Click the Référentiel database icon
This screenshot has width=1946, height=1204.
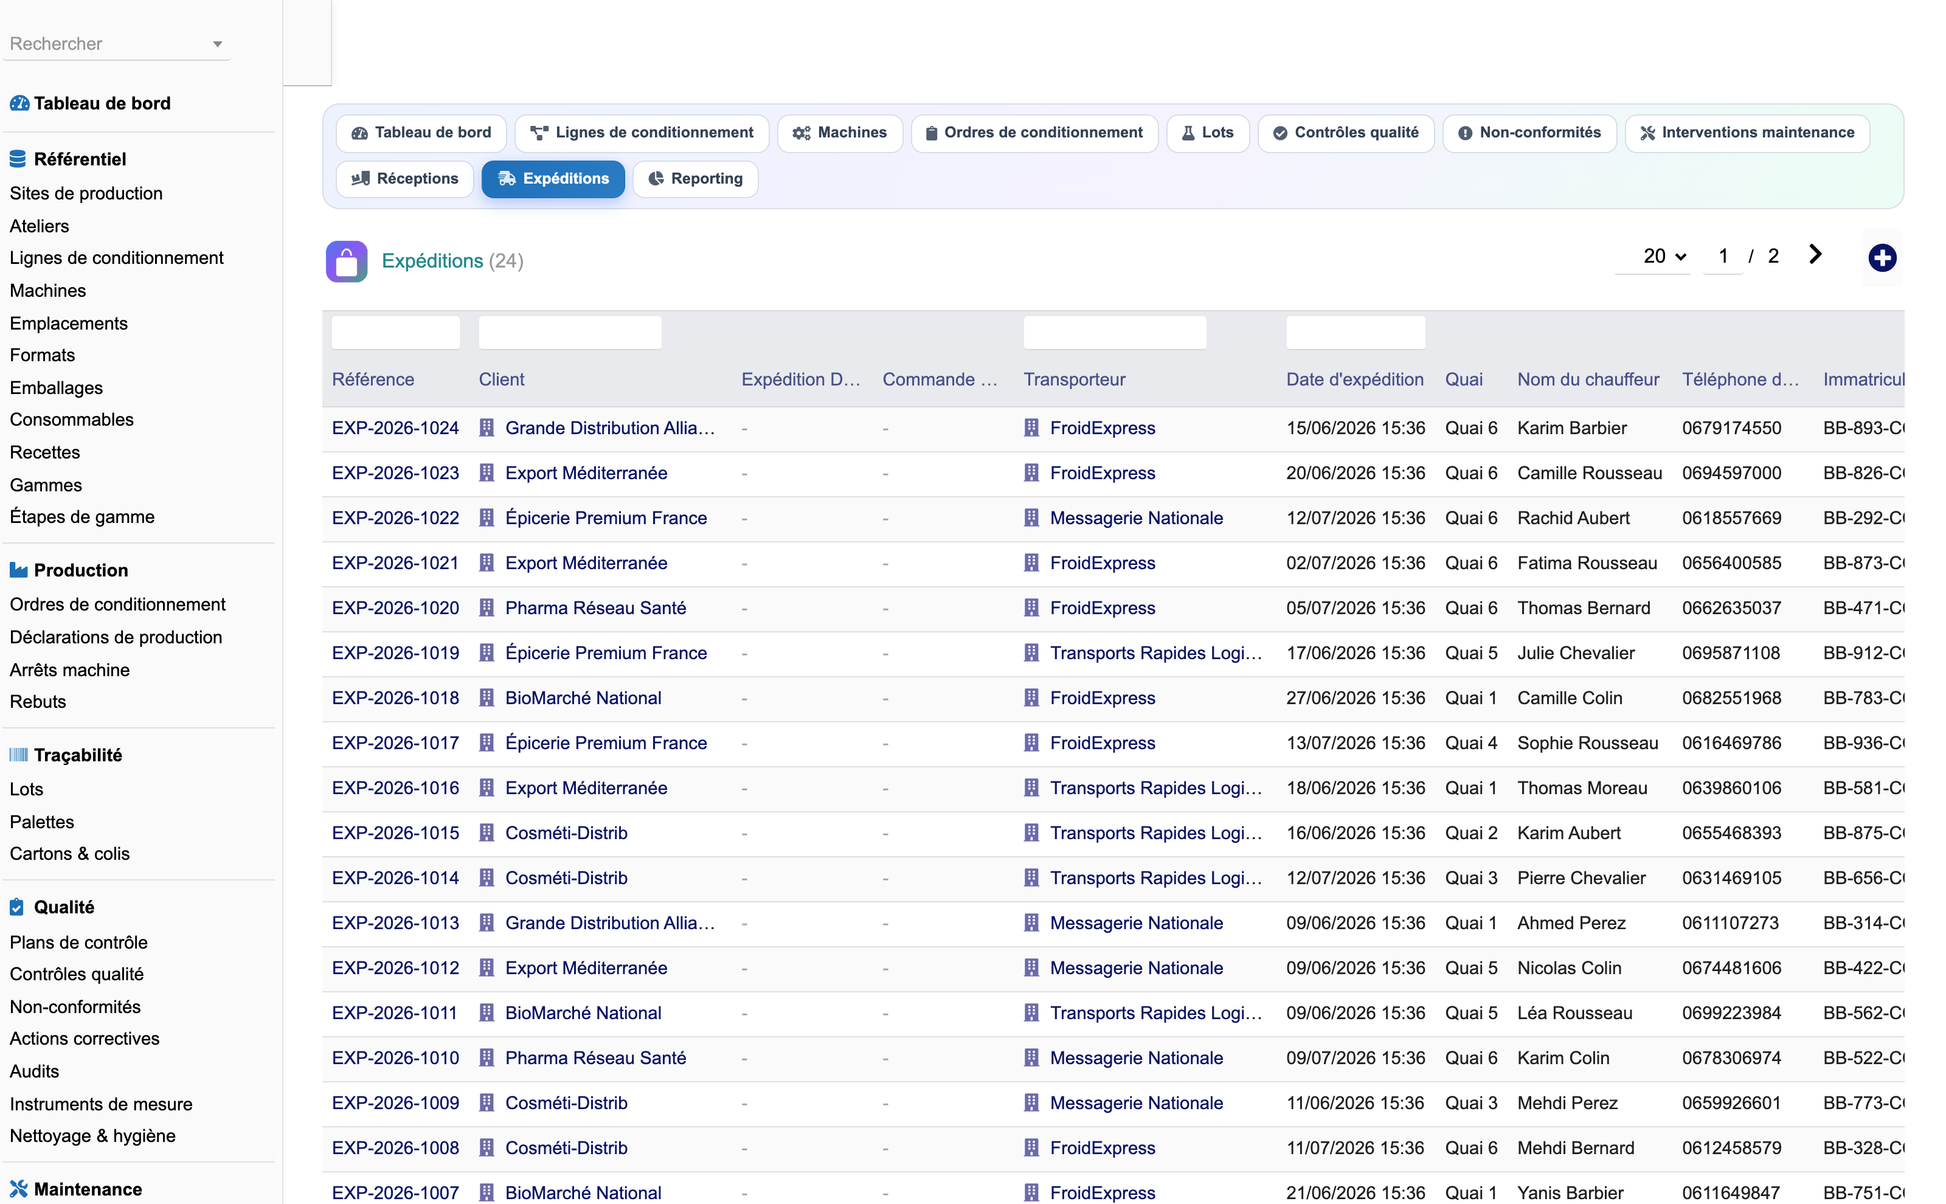pyautogui.click(x=18, y=159)
